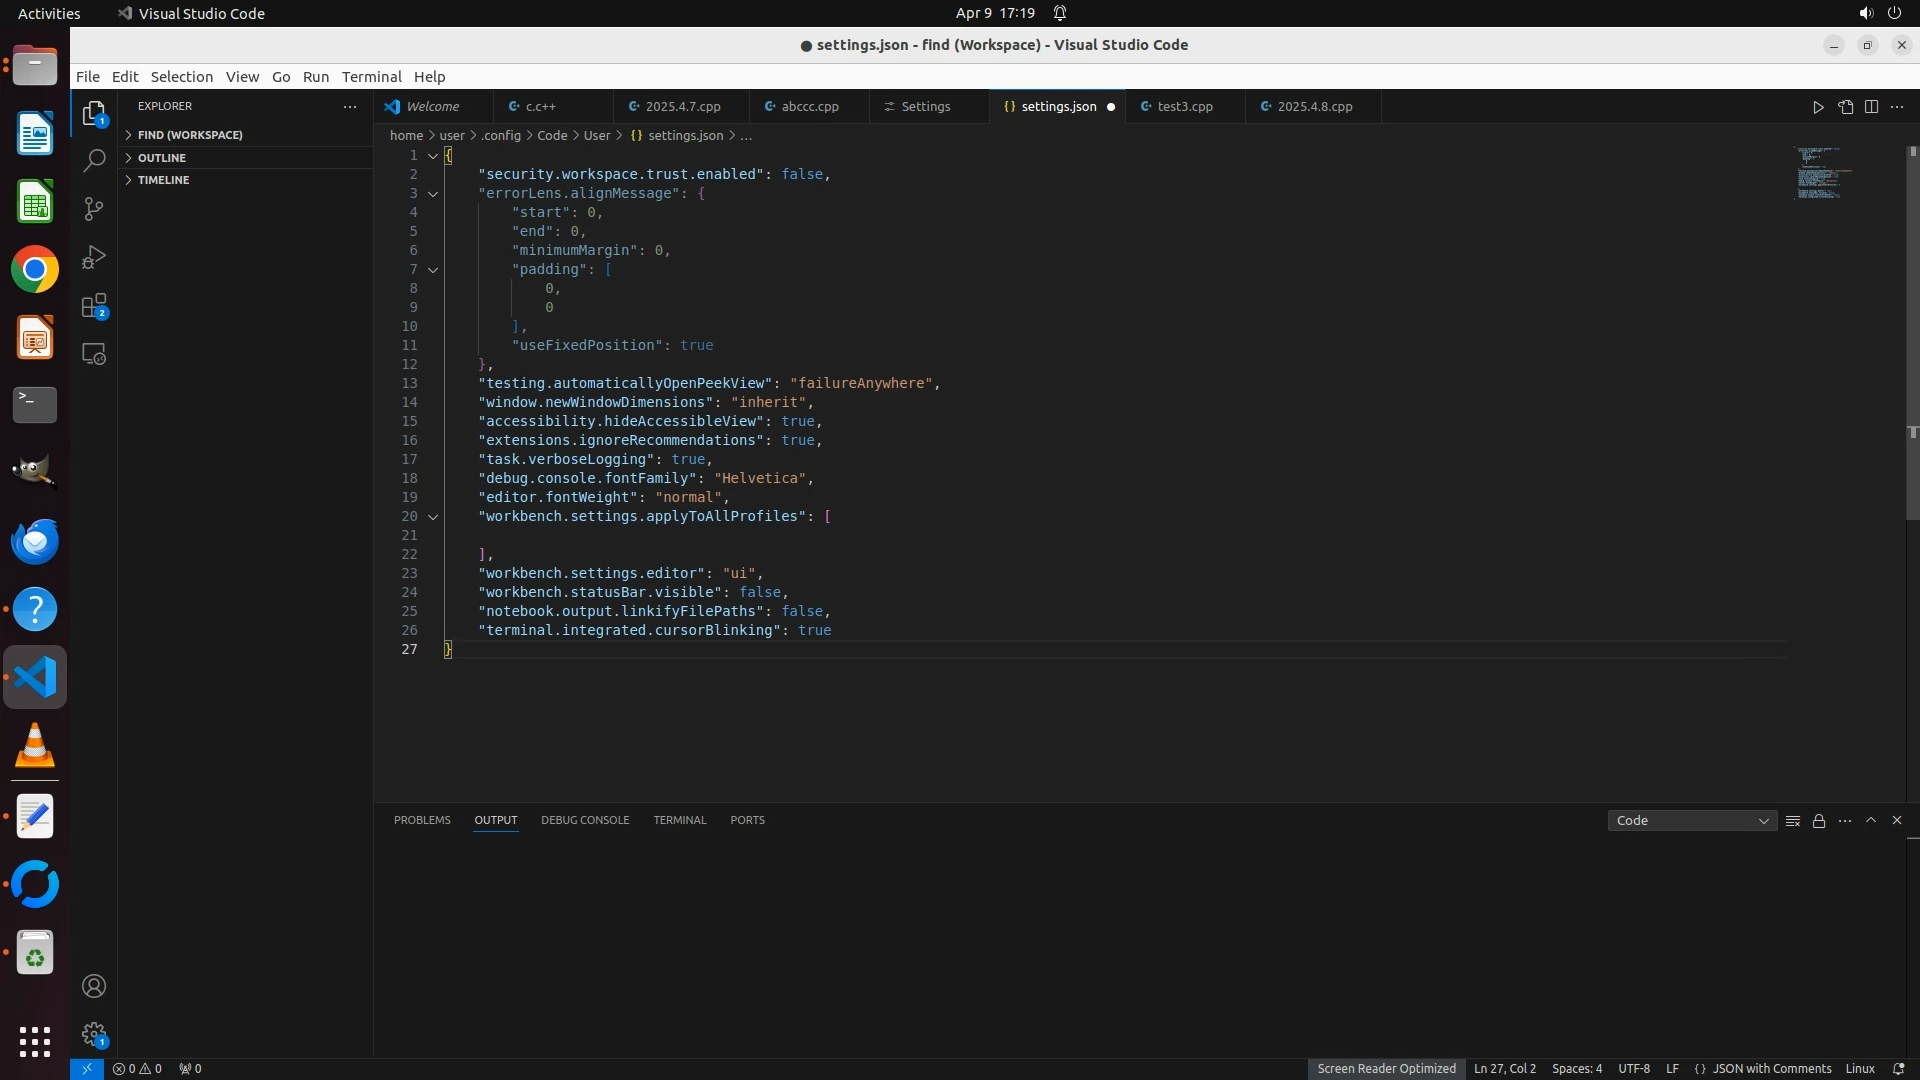The height and width of the screenshot is (1080, 1920).
Task: Collapse the errorLens.alignMessage fold arrow
Action: coord(433,194)
